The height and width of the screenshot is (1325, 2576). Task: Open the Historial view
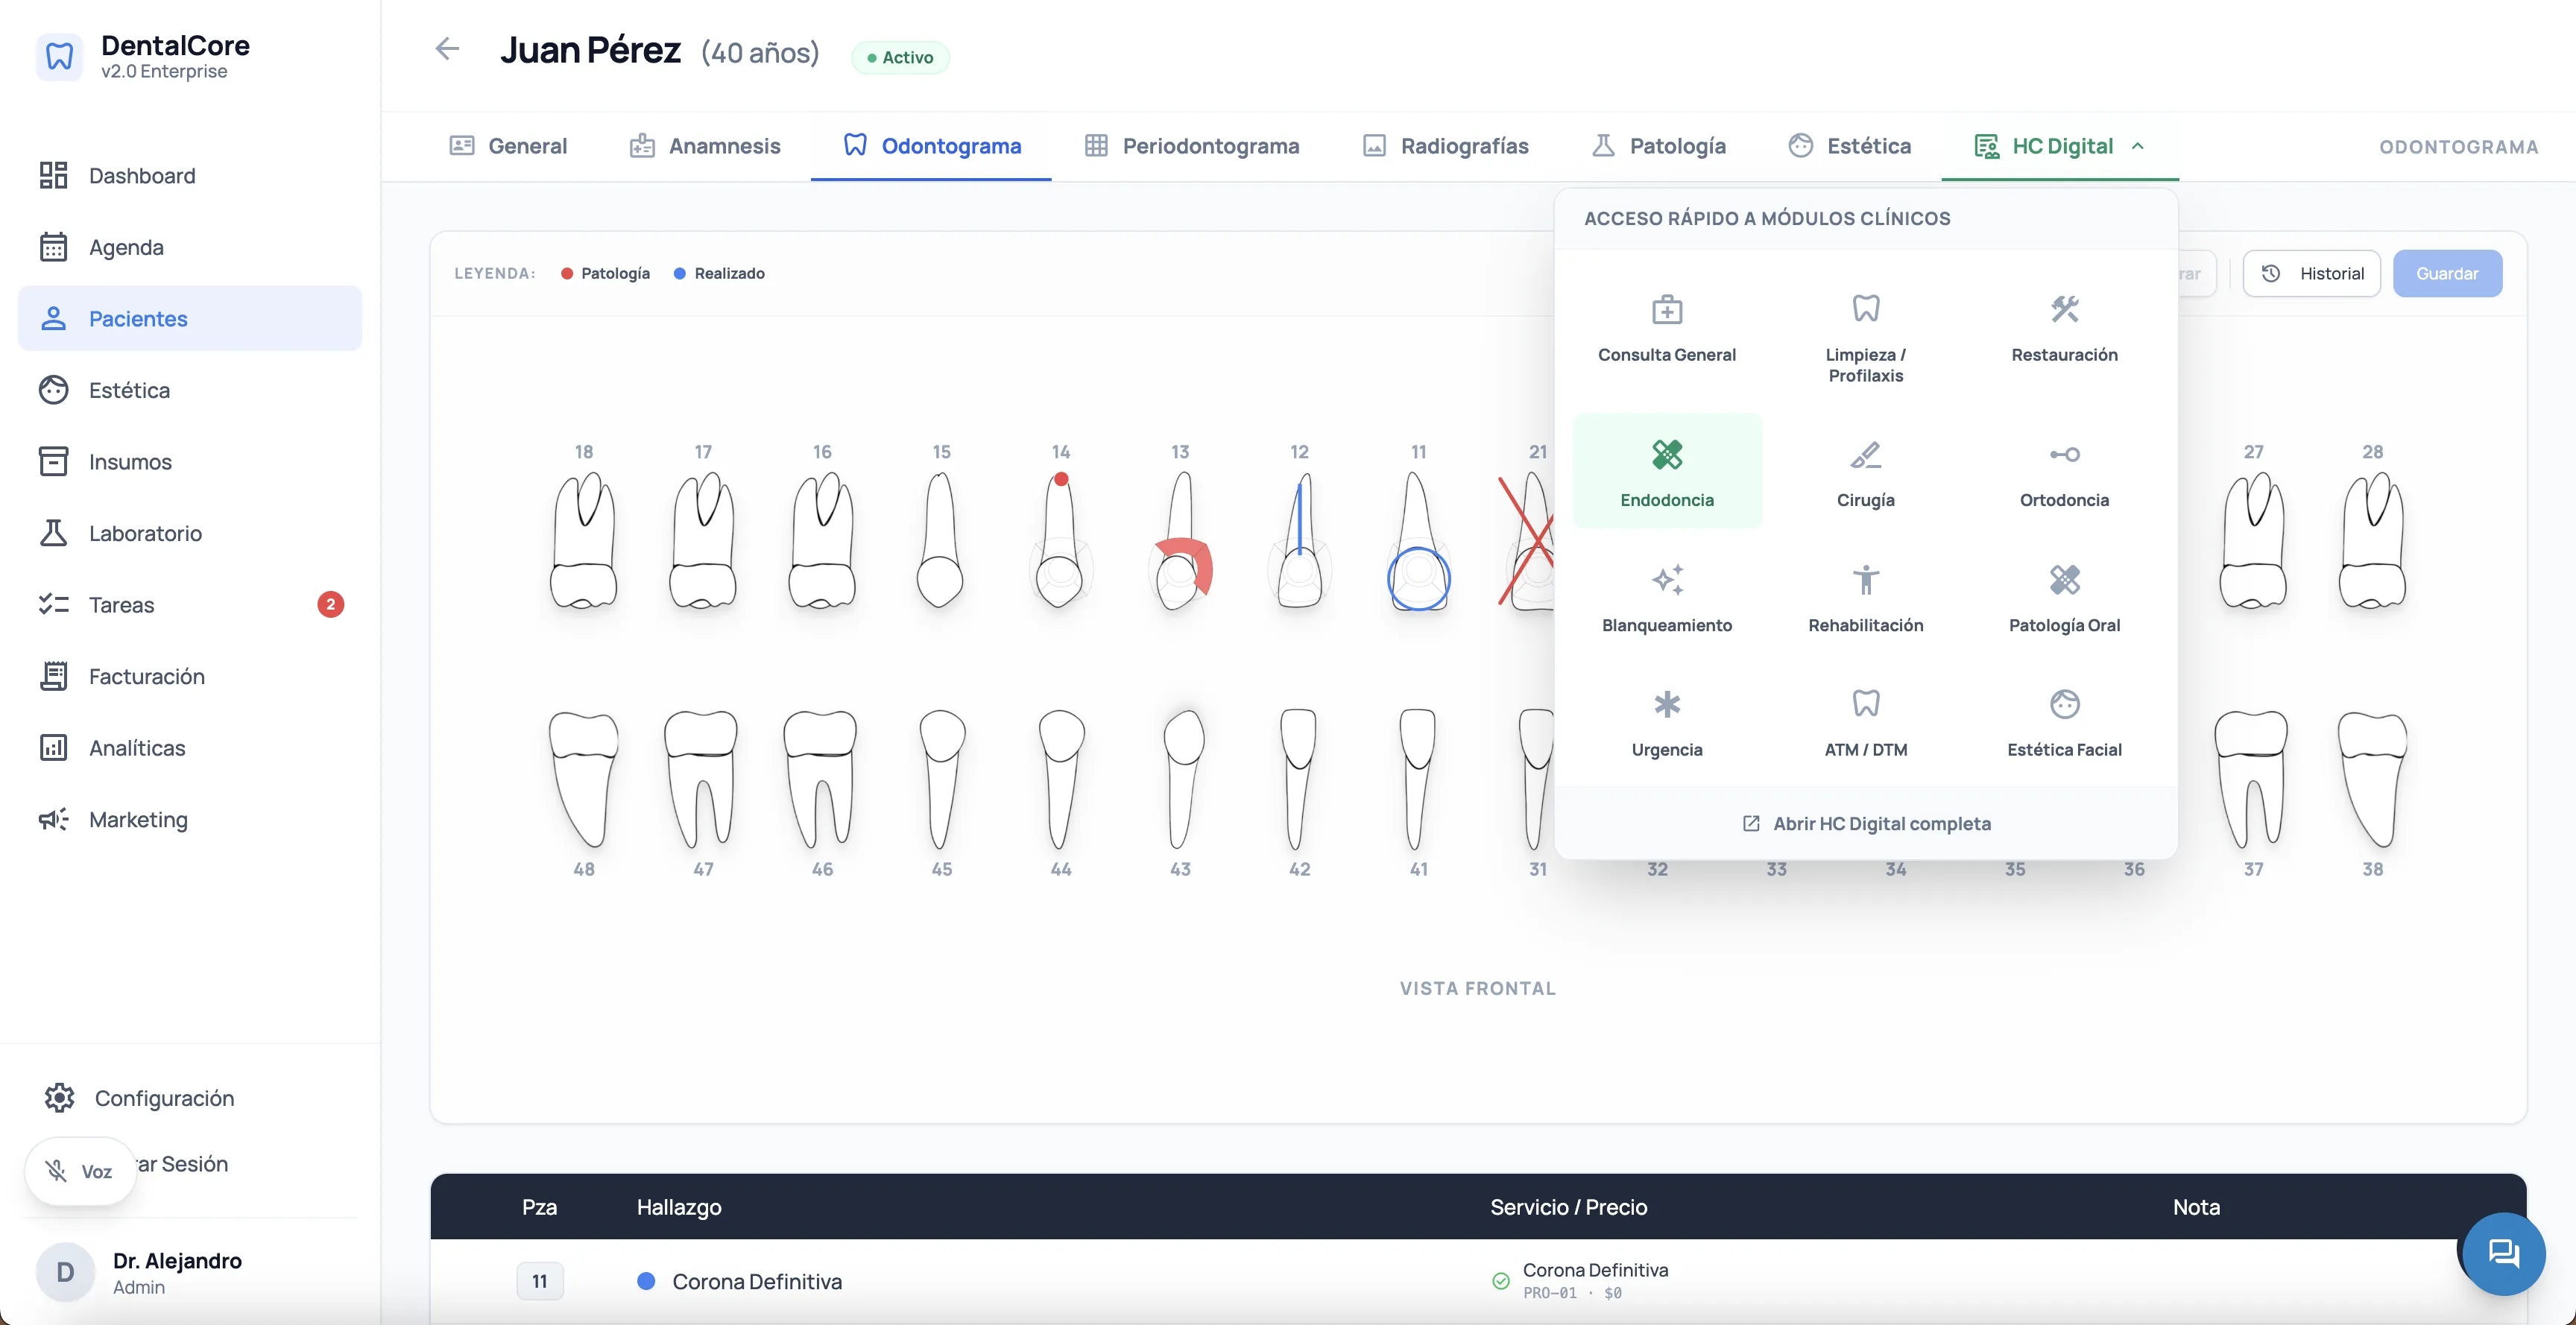tap(2311, 273)
